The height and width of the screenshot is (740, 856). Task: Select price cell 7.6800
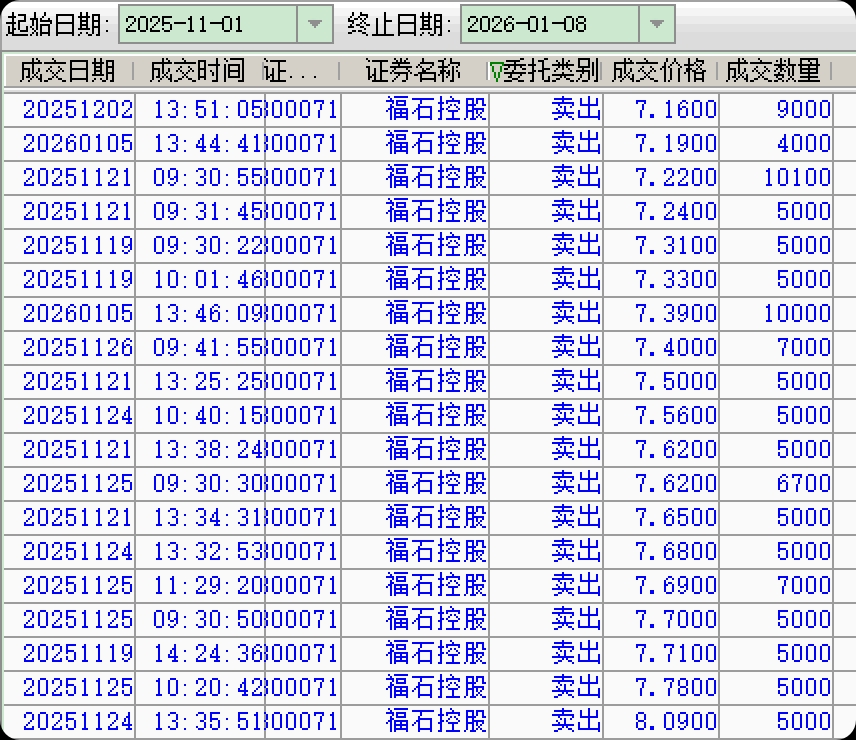pyautogui.click(x=661, y=551)
